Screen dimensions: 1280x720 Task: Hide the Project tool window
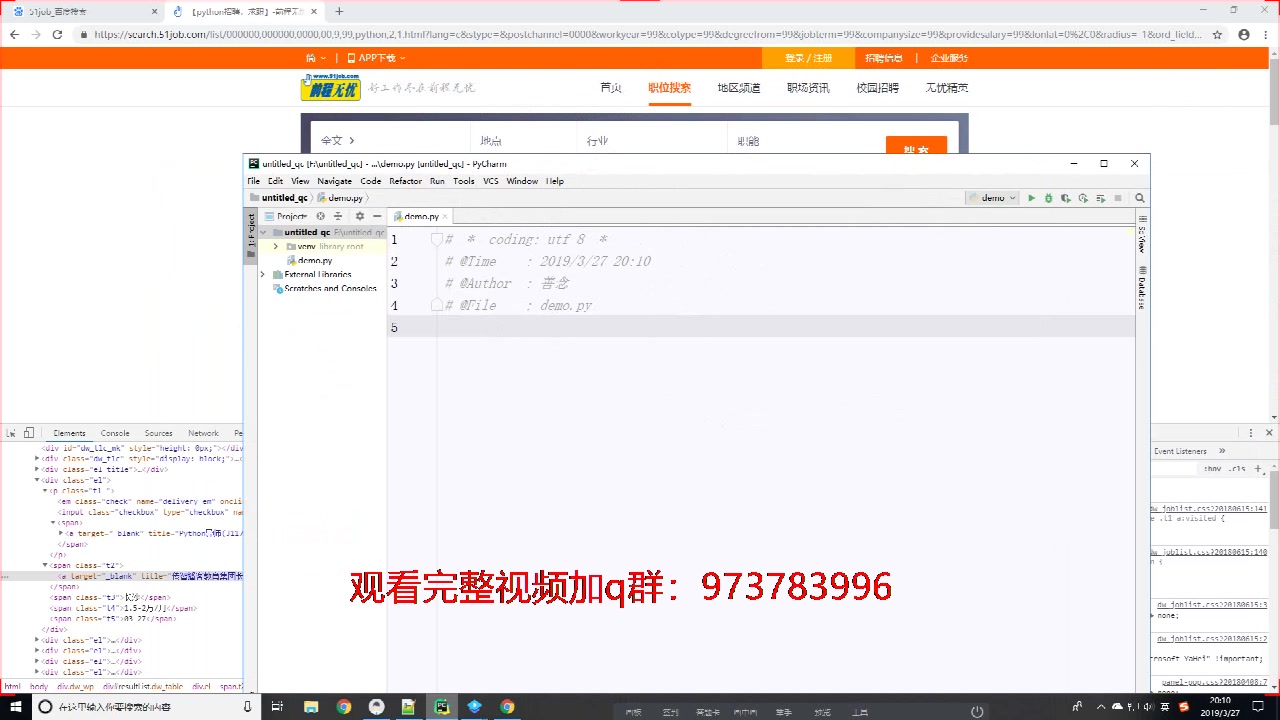point(376,216)
